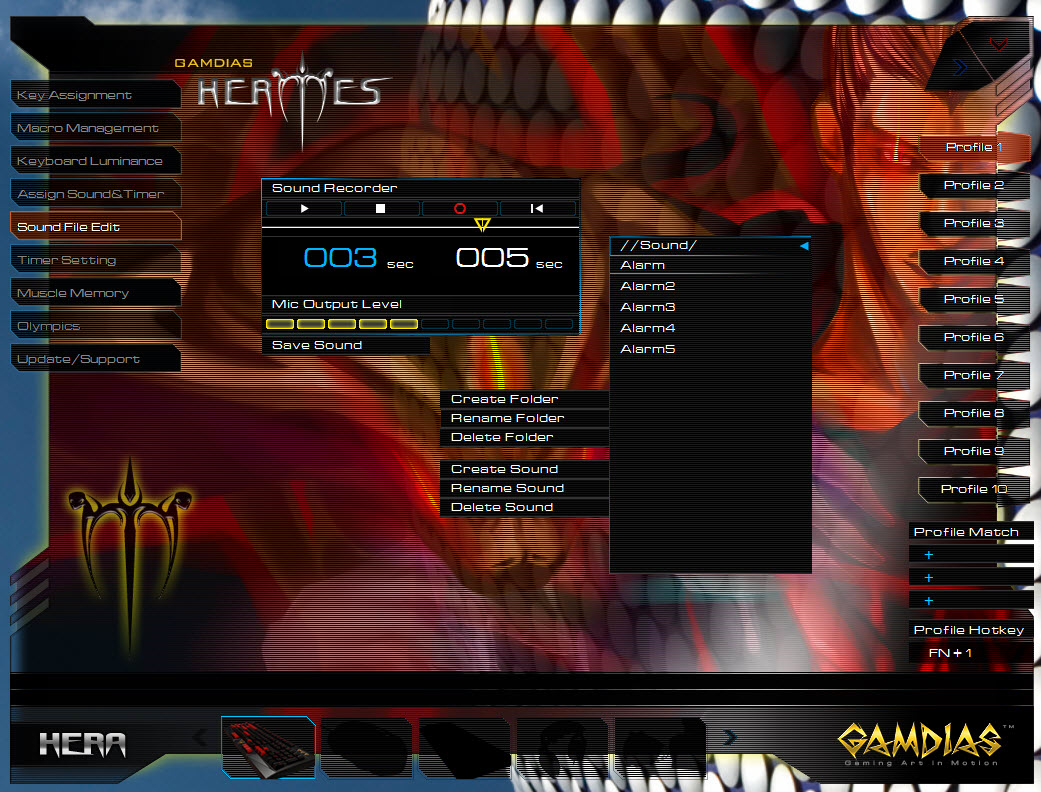Switch to Profile 2
The image size is (1041, 792).
[x=974, y=185]
